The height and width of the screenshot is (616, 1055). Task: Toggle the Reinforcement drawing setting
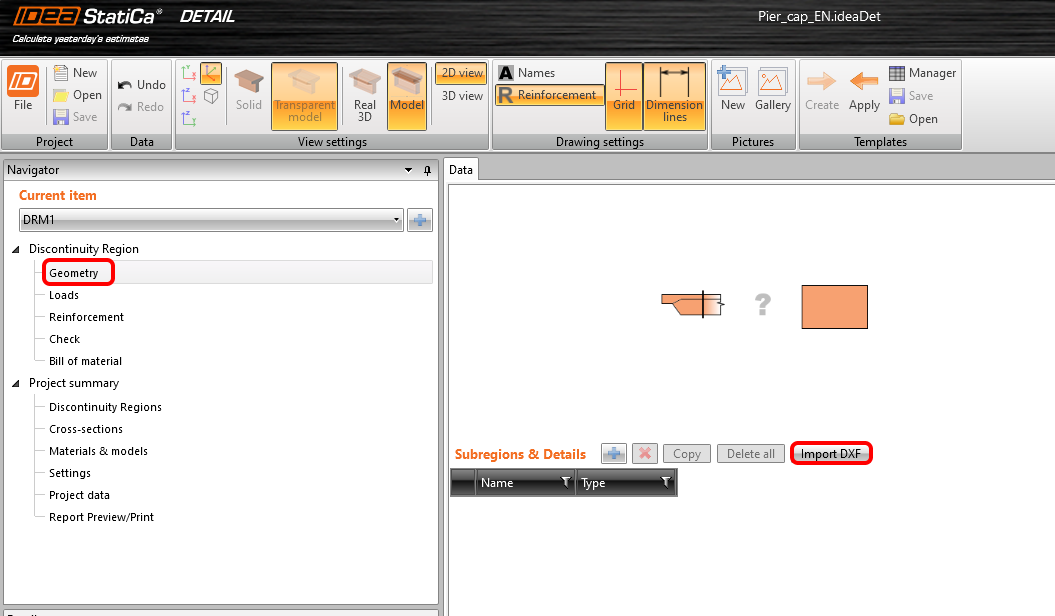tap(548, 94)
